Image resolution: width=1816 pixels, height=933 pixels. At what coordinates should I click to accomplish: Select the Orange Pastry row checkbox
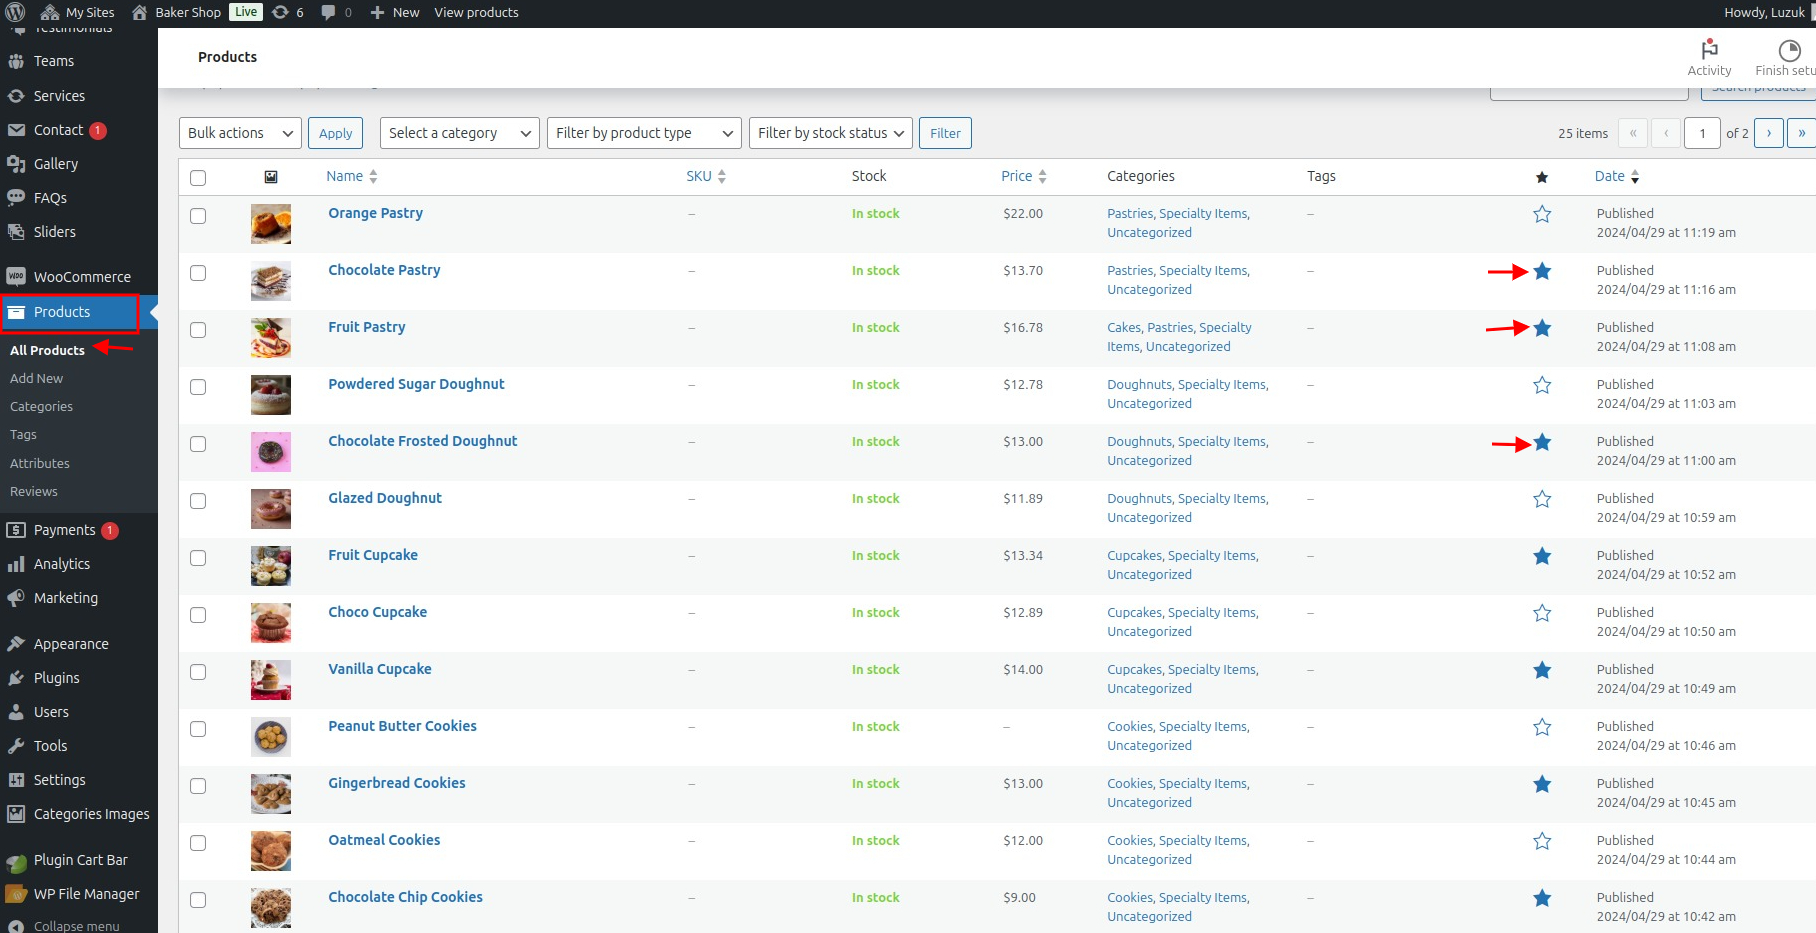[198, 216]
